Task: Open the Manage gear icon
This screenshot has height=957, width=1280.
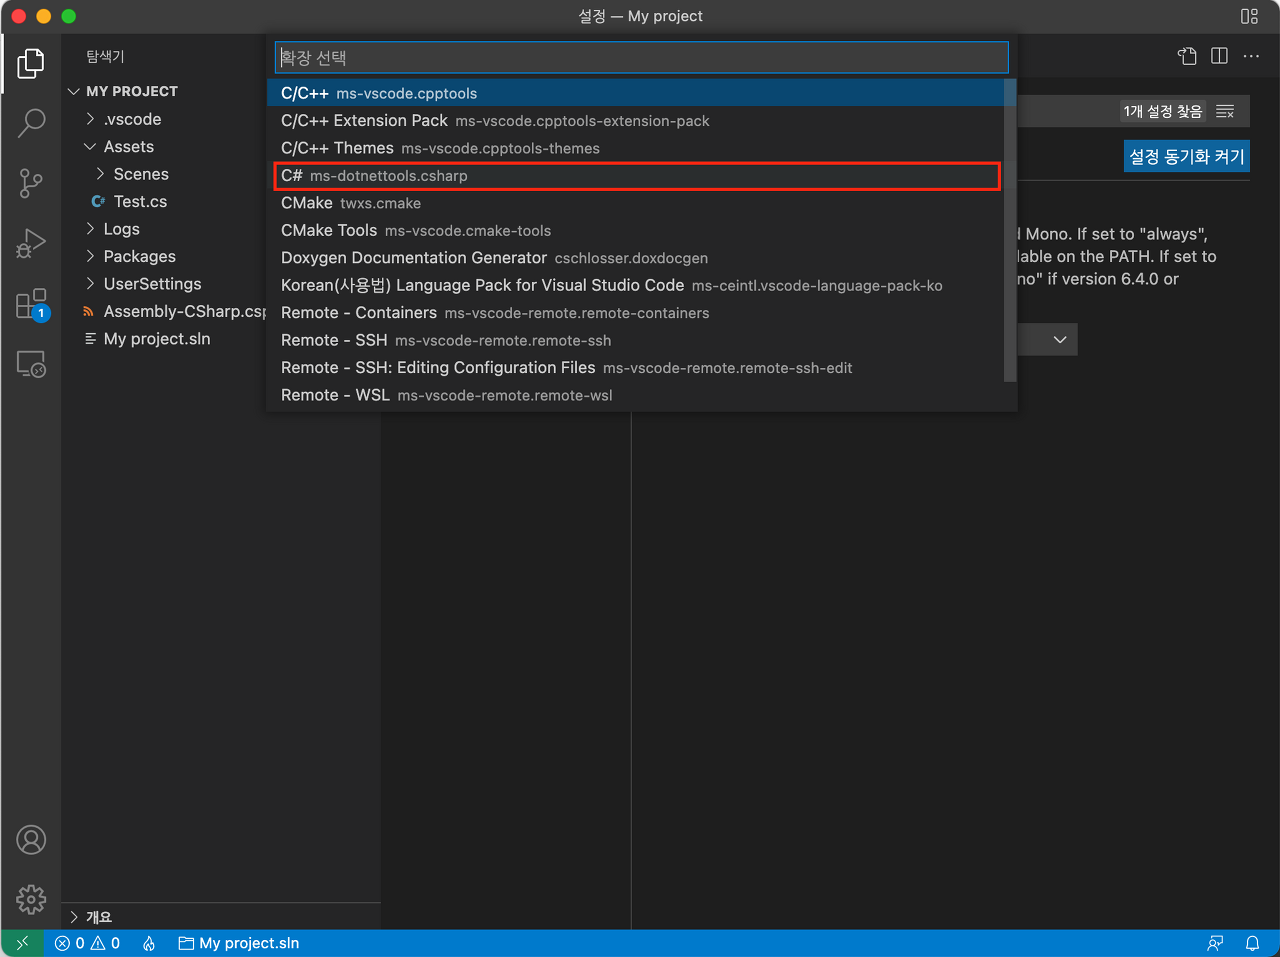Action: pos(31,899)
